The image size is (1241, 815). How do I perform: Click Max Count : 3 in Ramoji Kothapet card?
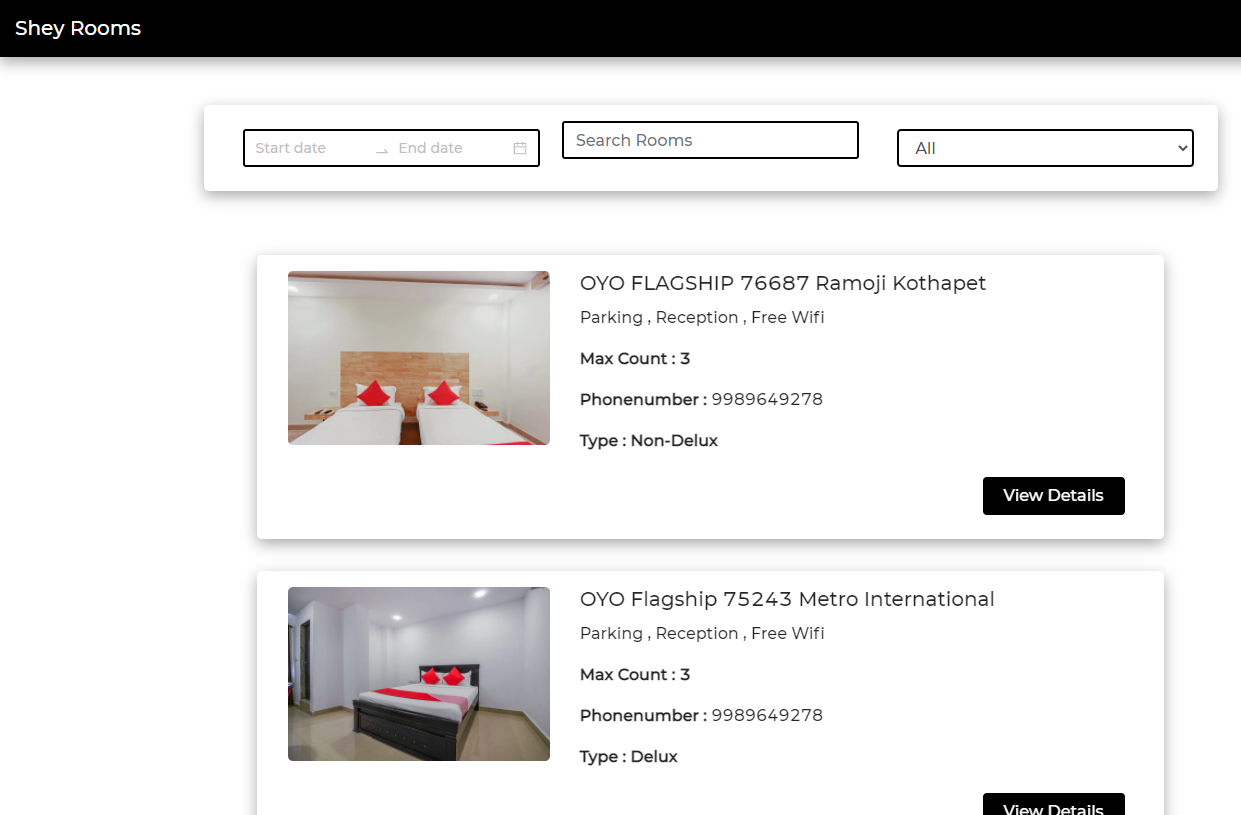[x=635, y=359]
